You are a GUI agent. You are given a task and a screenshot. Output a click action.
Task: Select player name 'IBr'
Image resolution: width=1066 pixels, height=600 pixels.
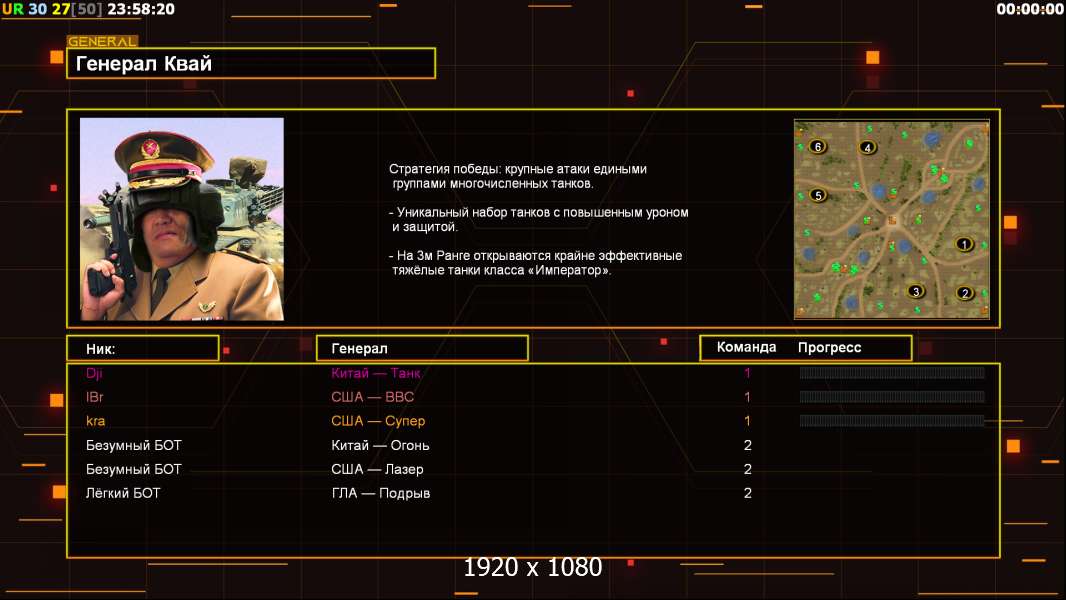click(x=94, y=397)
